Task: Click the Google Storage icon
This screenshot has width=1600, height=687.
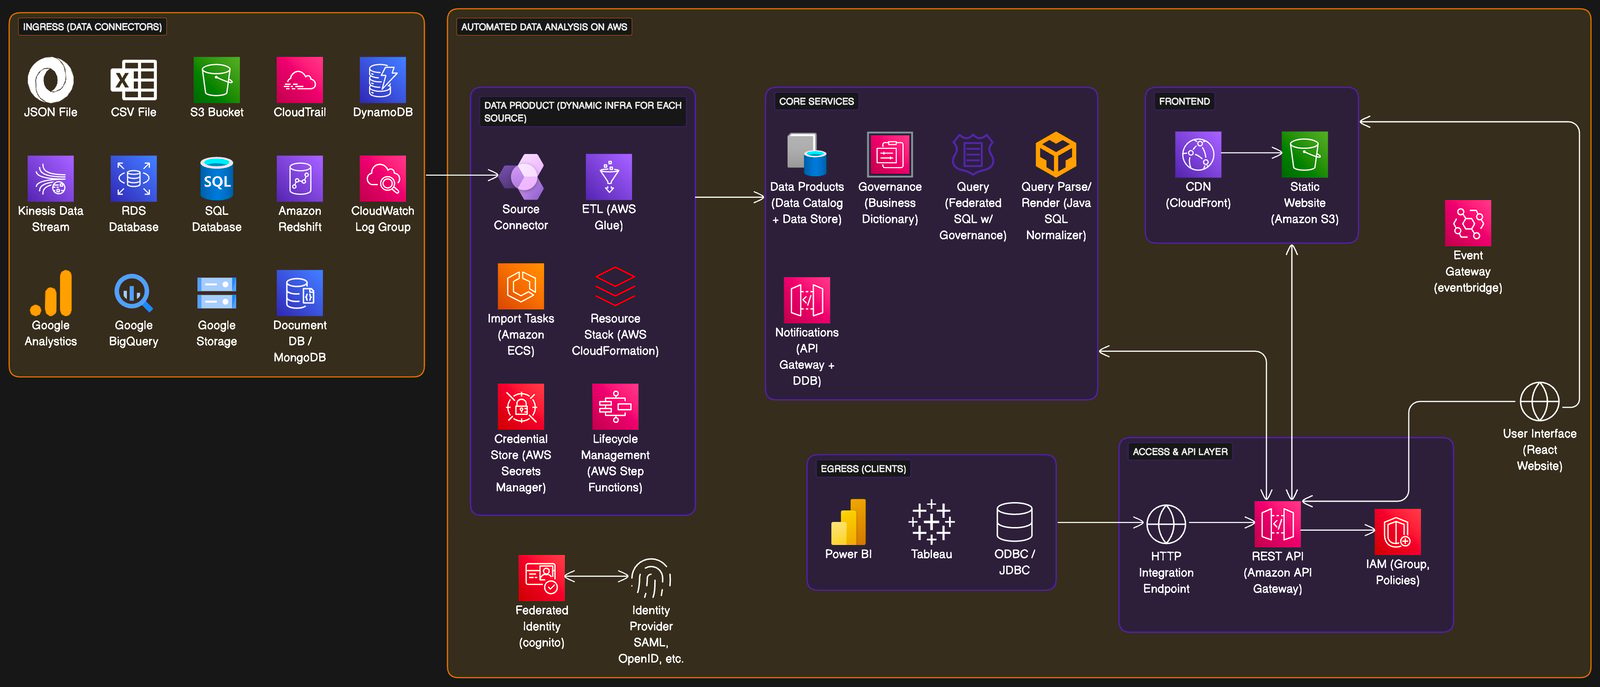Action: click(x=216, y=293)
